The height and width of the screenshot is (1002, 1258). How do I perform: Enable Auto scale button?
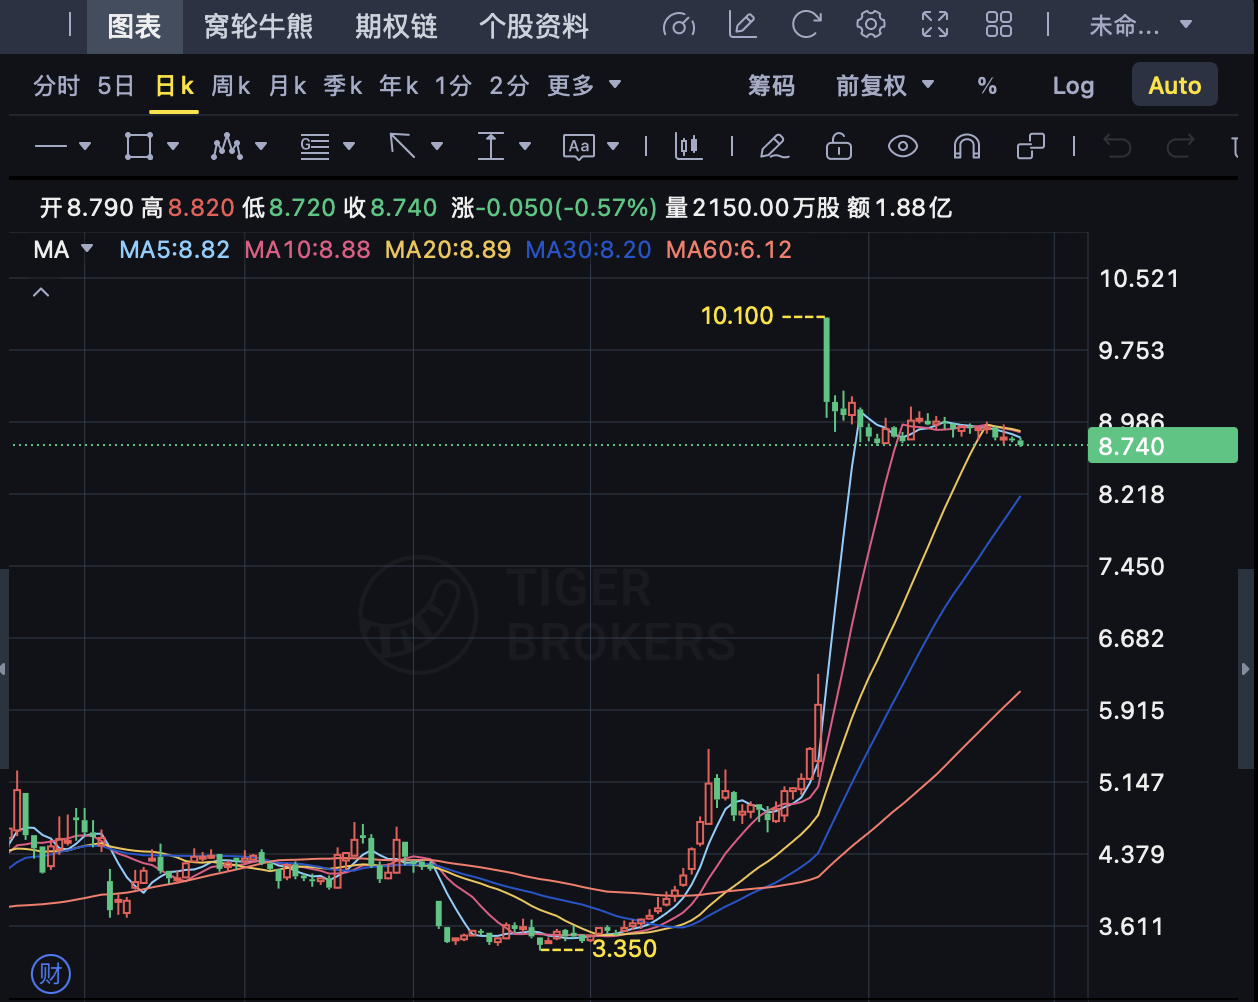coord(1174,86)
